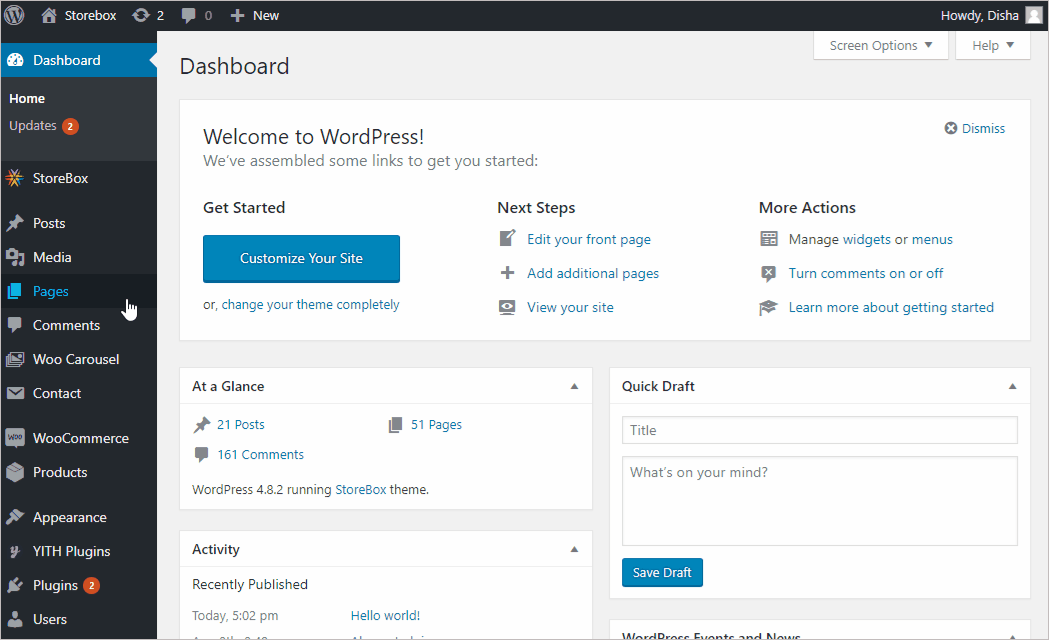Click the Quick Draft Title field

pyautogui.click(x=820, y=430)
